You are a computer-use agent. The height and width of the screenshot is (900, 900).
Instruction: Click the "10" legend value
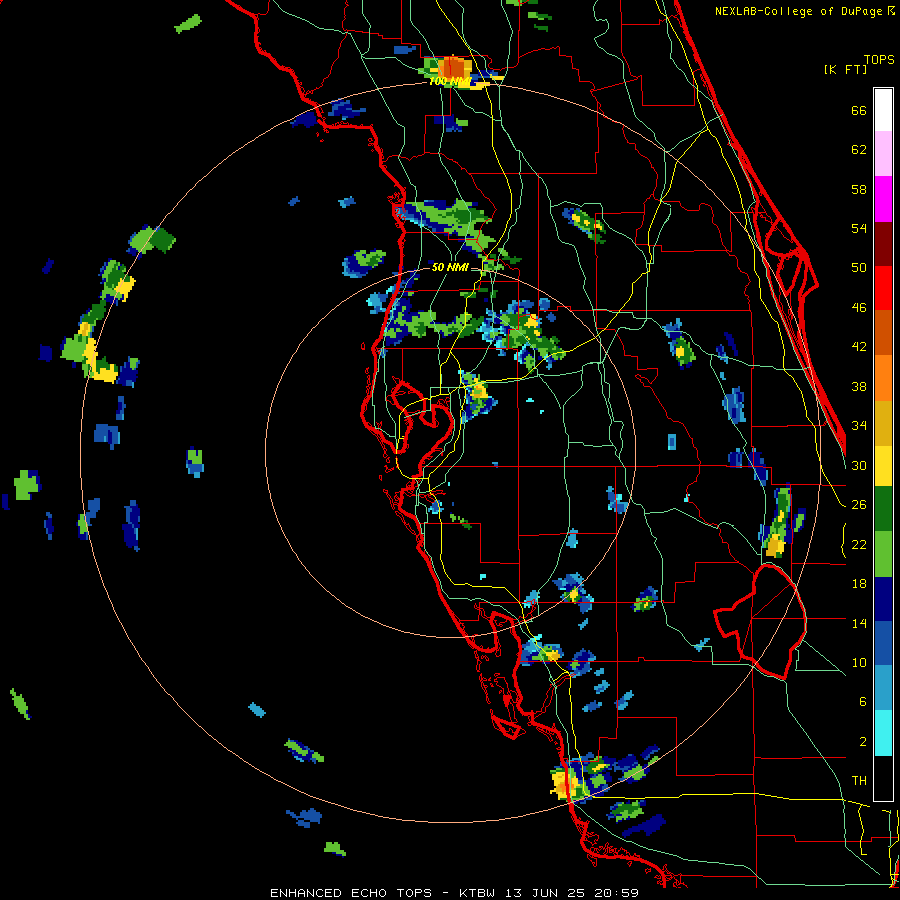[859, 662]
